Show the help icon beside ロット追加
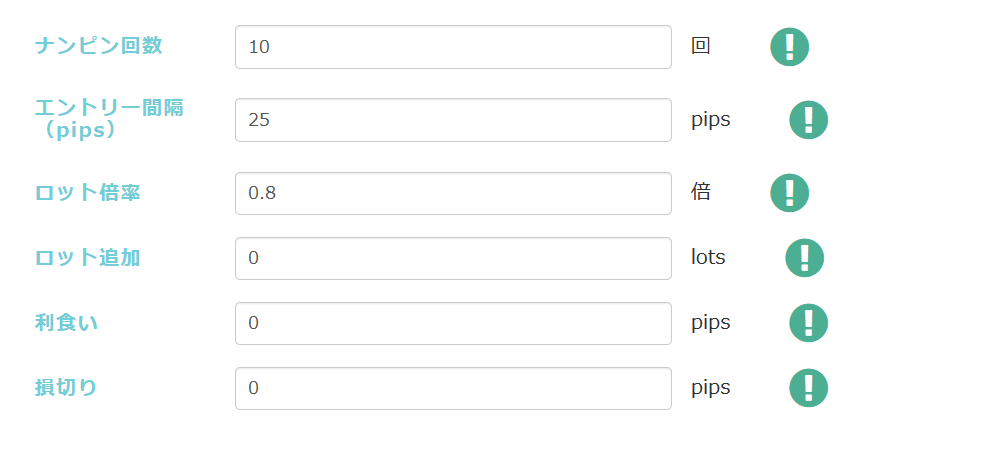The width and height of the screenshot is (992, 459). coord(804,258)
